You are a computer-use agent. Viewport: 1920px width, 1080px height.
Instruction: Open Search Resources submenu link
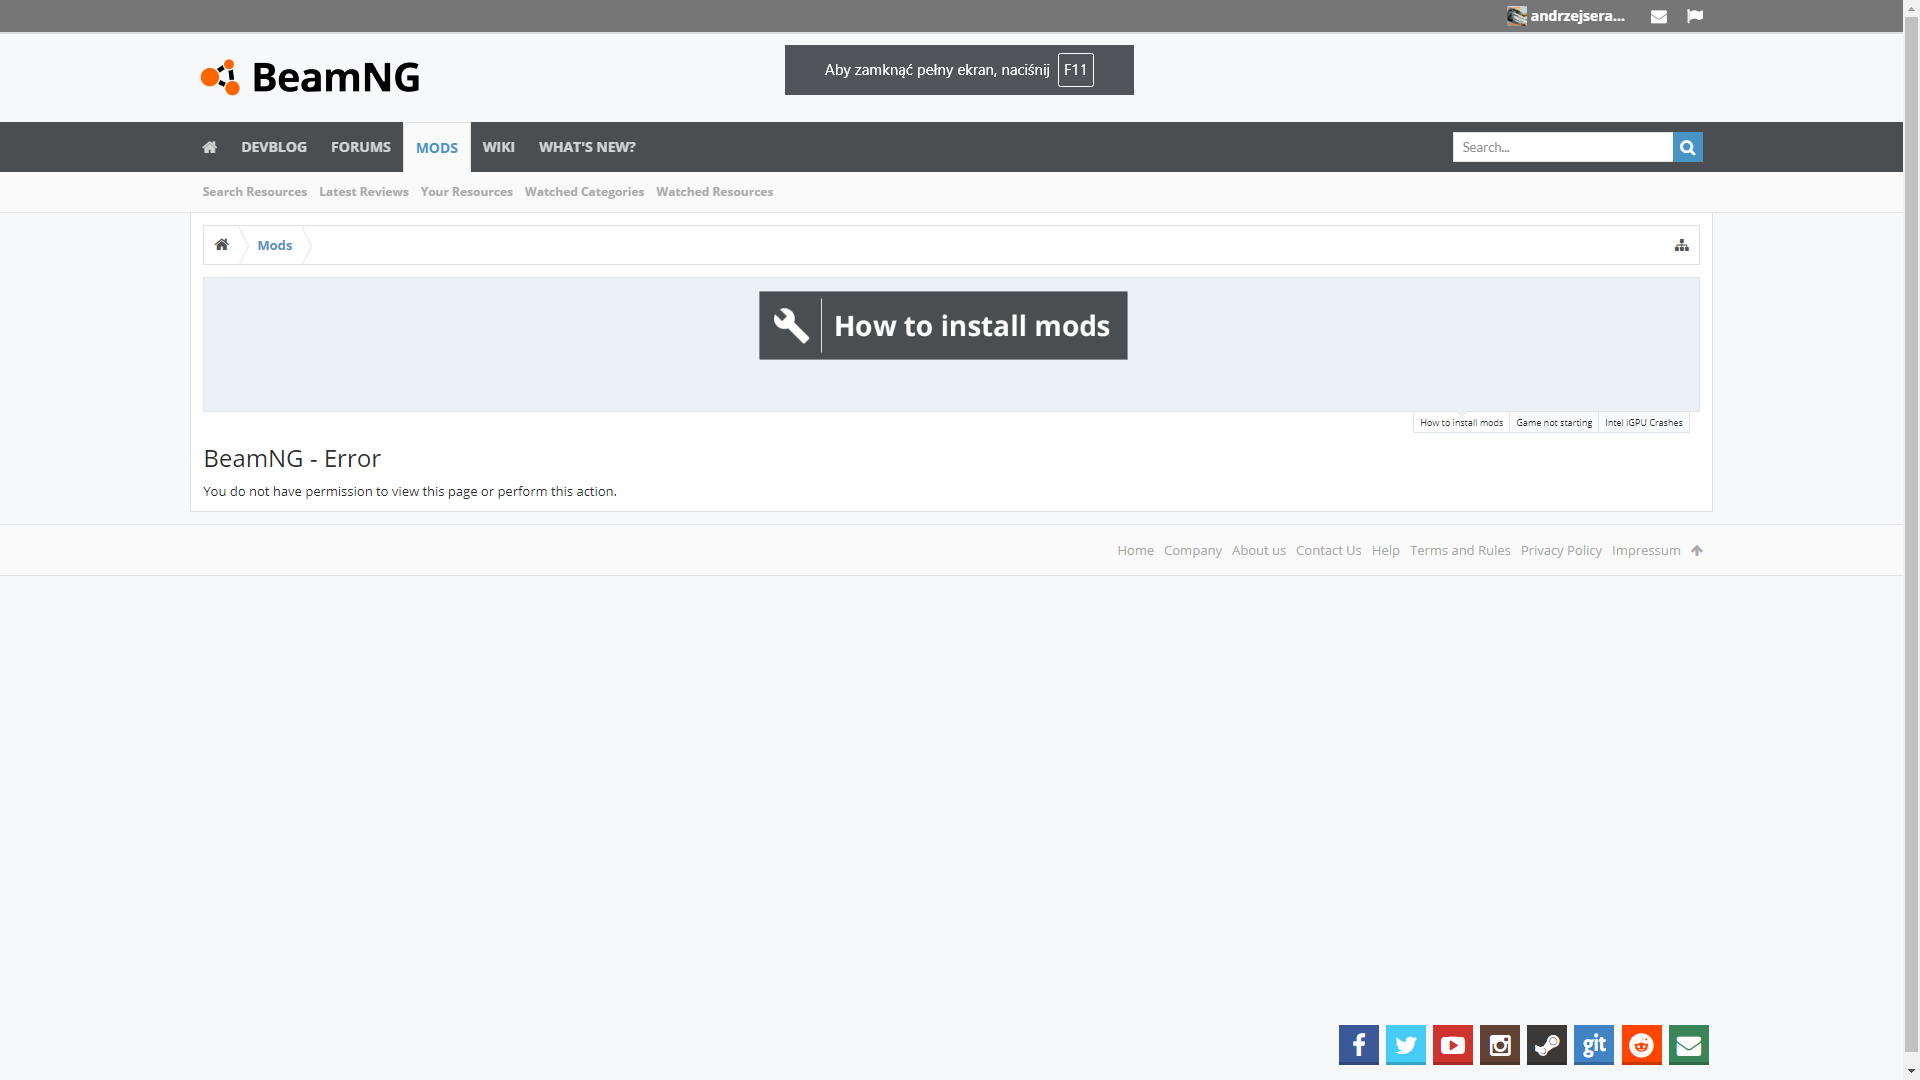pos(254,192)
